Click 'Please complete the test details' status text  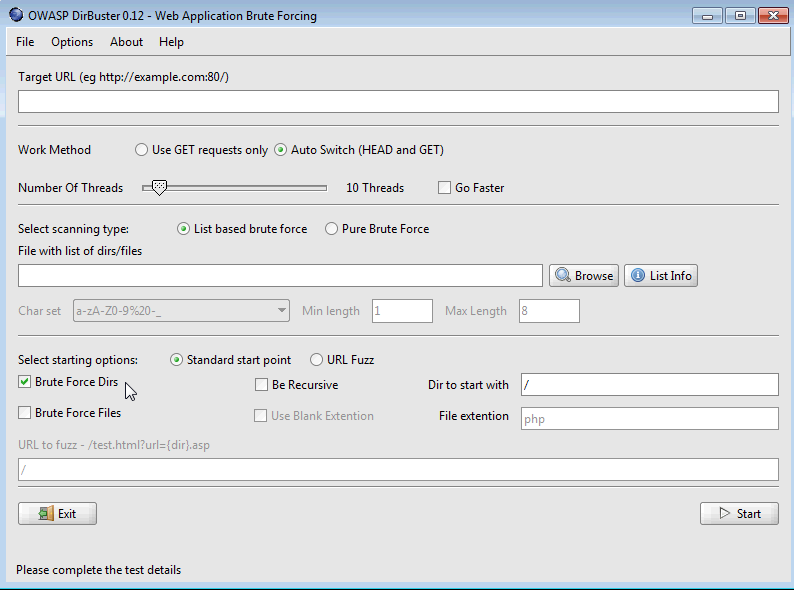(x=98, y=570)
